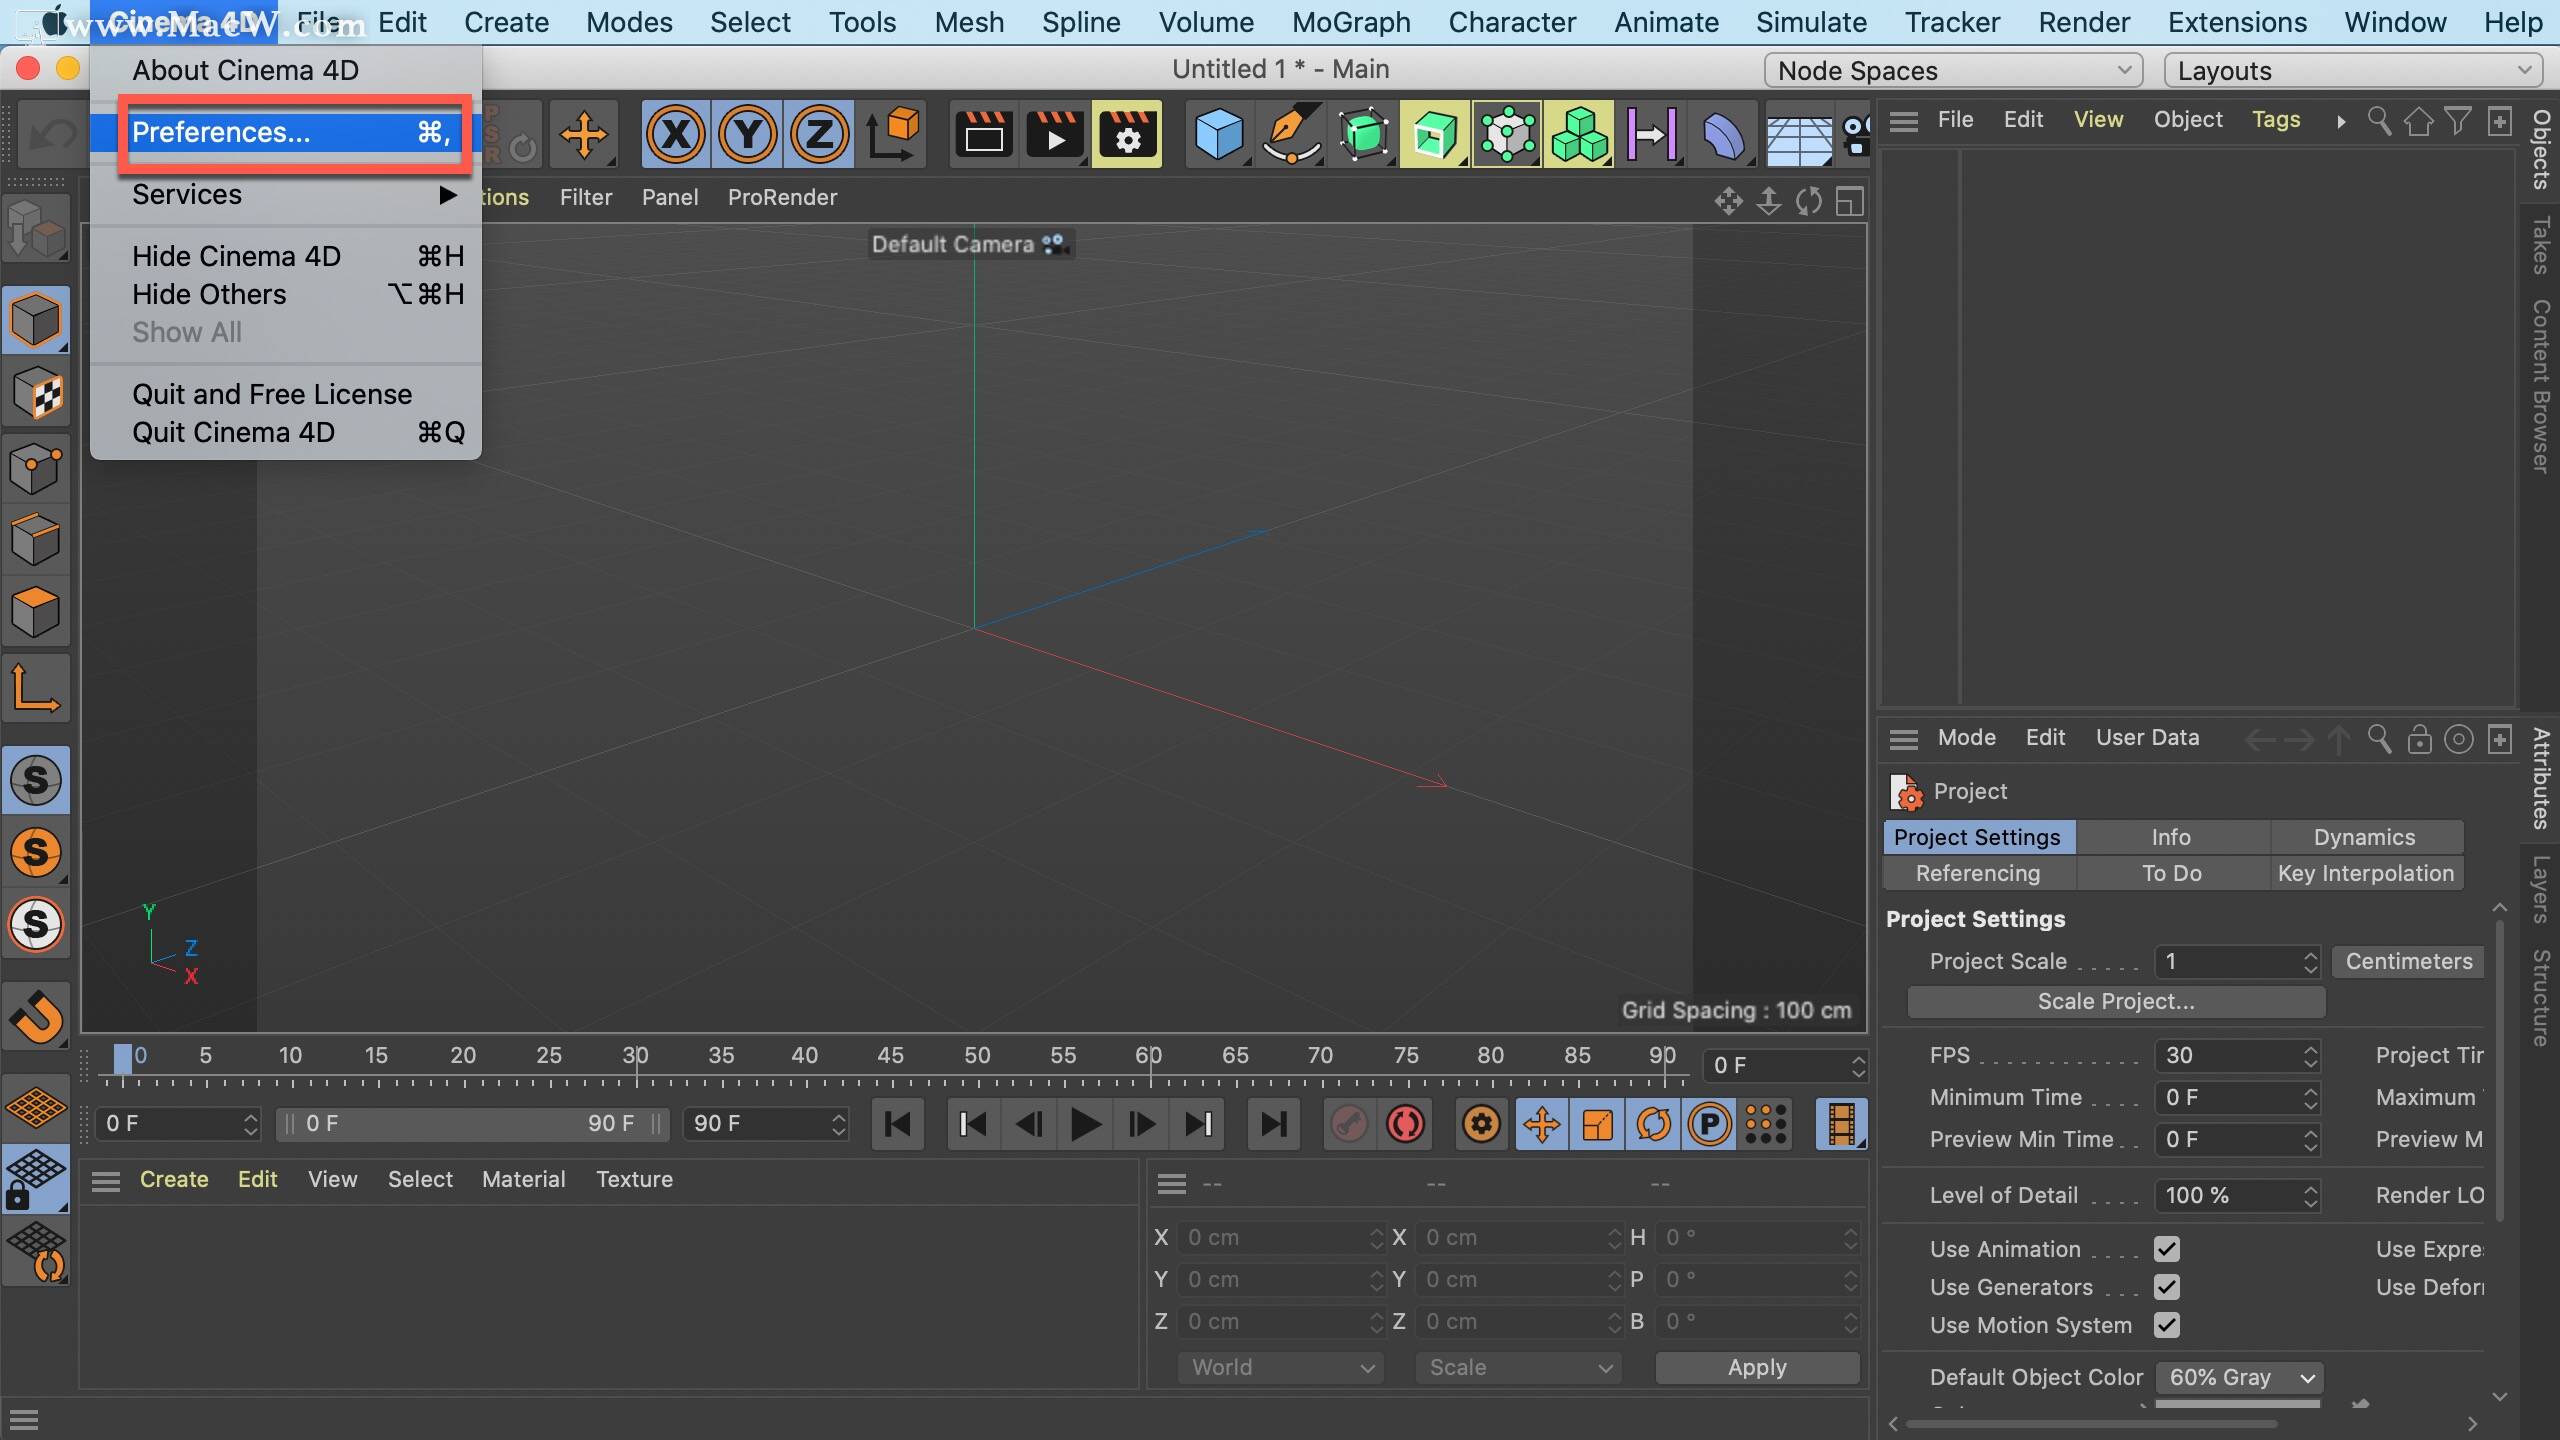Open Subdivision Surface generator icon
This screenshot has width=2560, height=1440.
tap(1363, 134)
